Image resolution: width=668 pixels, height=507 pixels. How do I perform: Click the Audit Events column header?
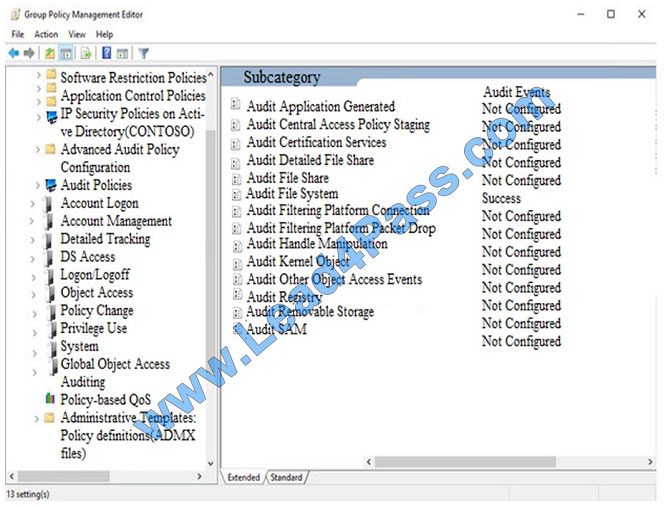coord(516,92)
